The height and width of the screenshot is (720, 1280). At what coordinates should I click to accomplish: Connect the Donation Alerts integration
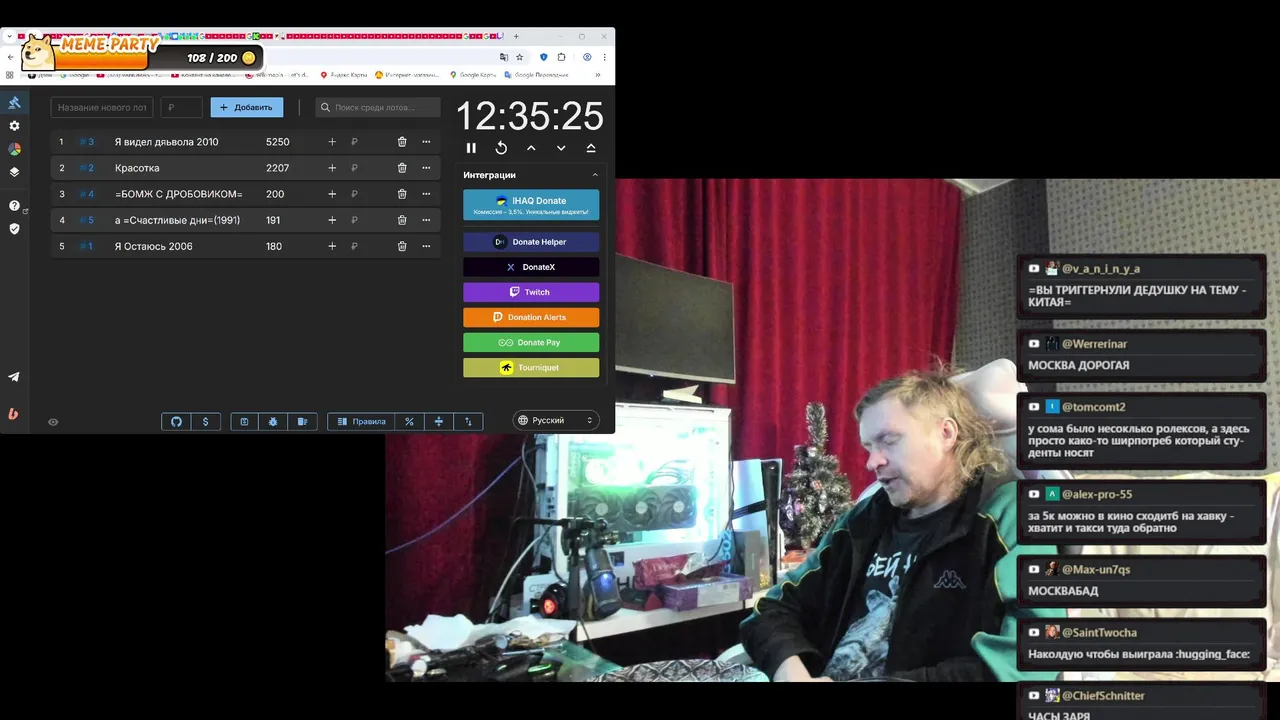[x=531, y=317]
